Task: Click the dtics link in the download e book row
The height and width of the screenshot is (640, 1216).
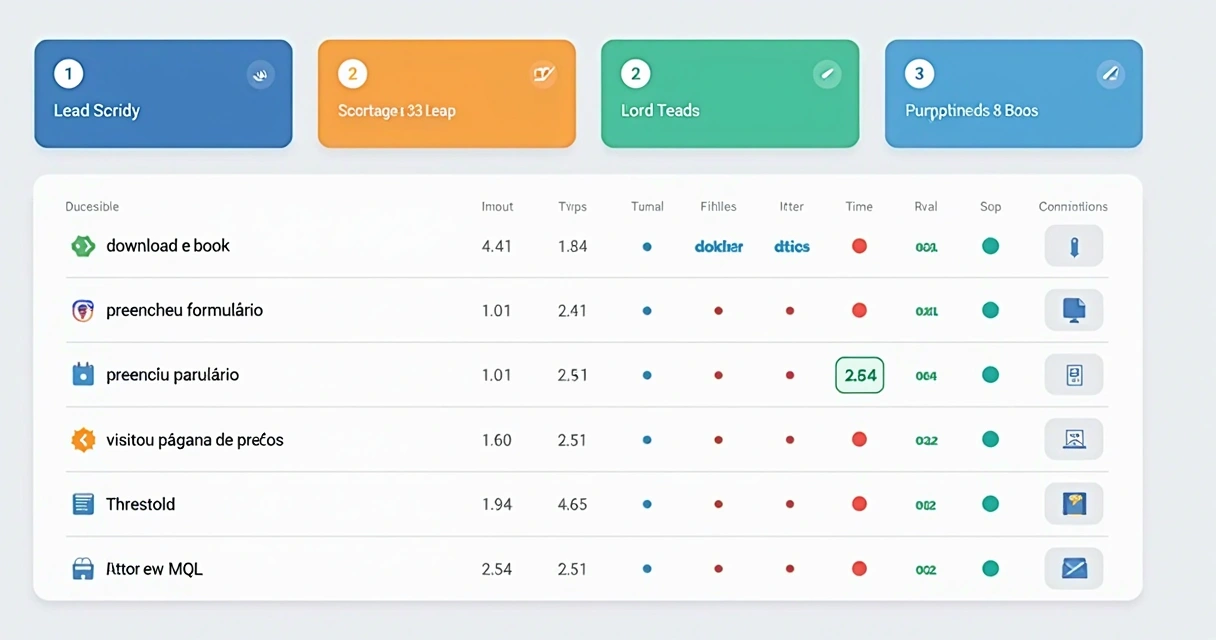Action: [791, 246]
